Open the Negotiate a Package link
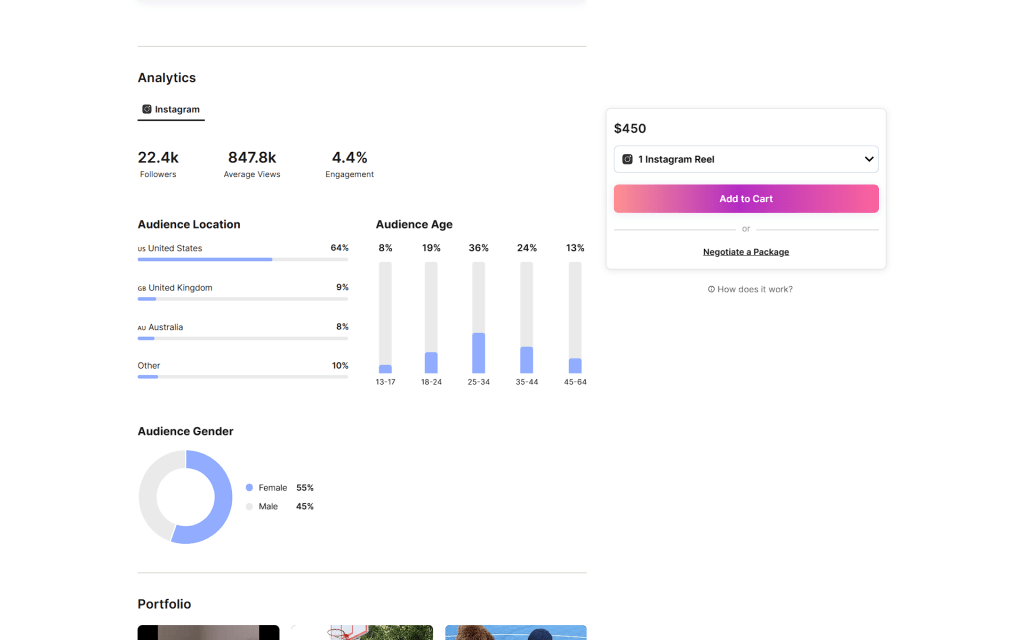The image size is (1024, 640). [745, 252]
